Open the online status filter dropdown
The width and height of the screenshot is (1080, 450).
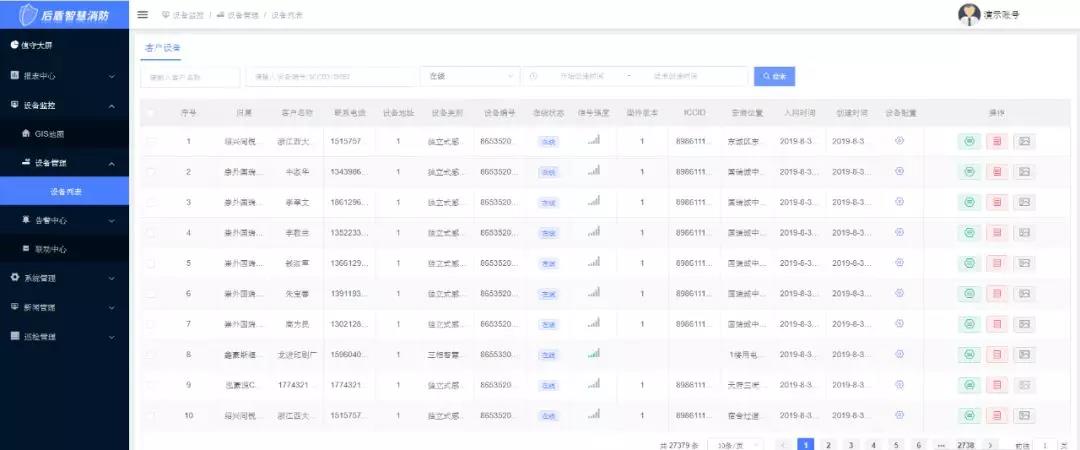(470, 76)
